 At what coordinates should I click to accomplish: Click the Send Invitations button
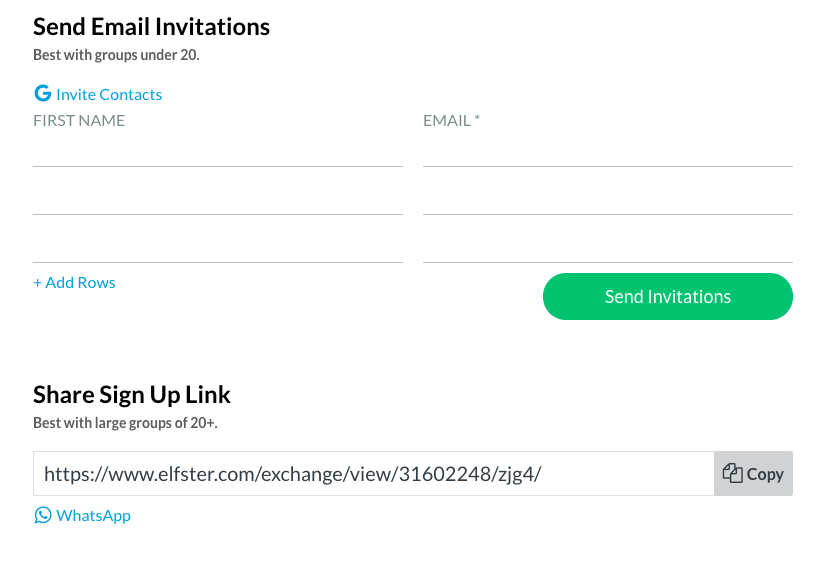[x=667, y=297]
